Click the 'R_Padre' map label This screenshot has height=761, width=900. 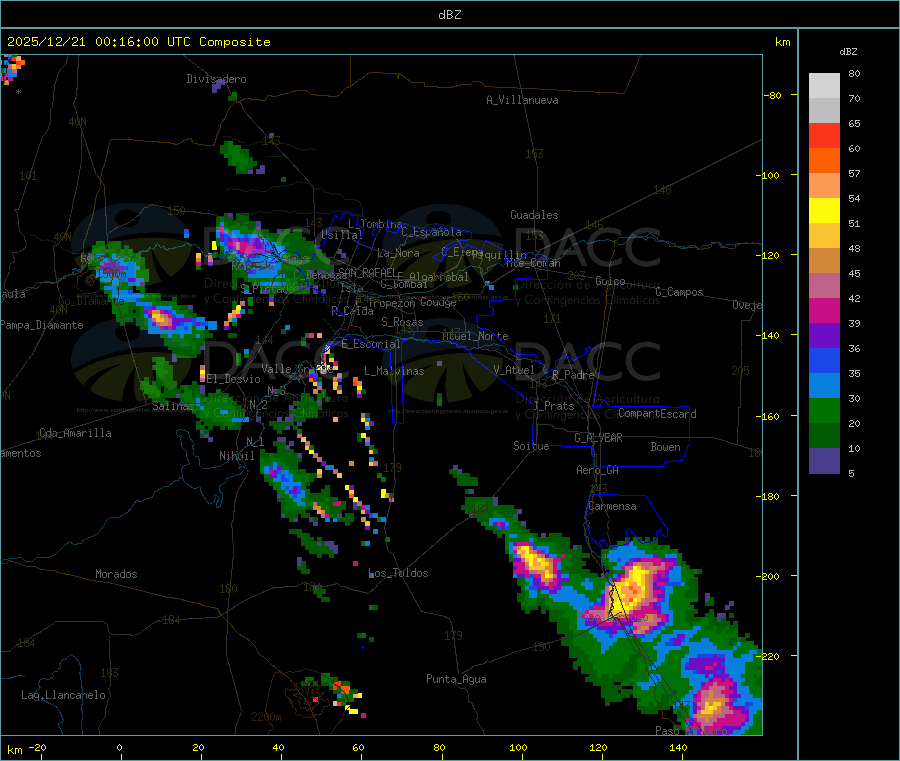(x=573, y=375)
